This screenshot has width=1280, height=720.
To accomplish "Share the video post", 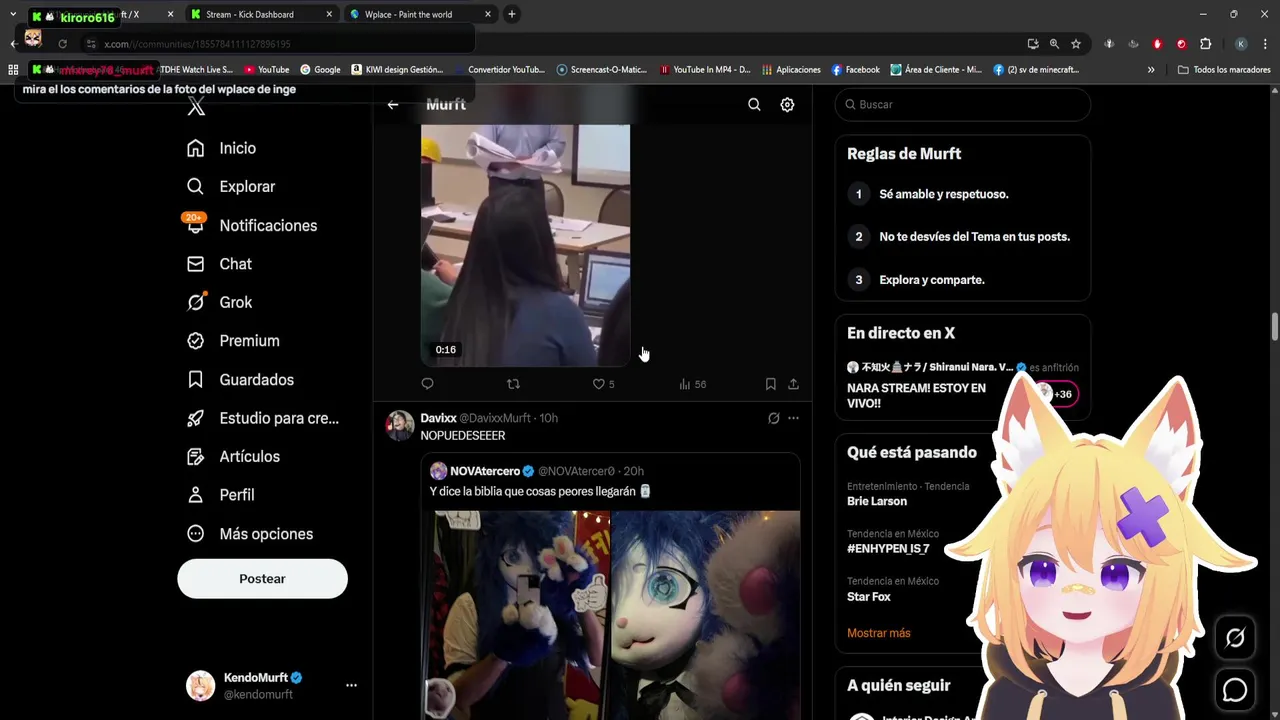I will pos(793,384).
